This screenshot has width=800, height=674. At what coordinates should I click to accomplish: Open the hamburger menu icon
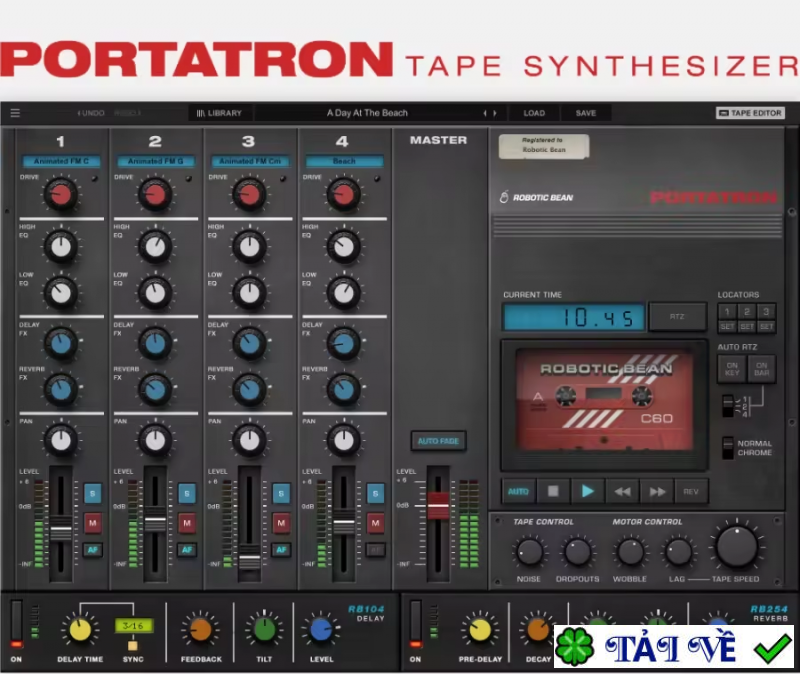click(x=15, y=113)
